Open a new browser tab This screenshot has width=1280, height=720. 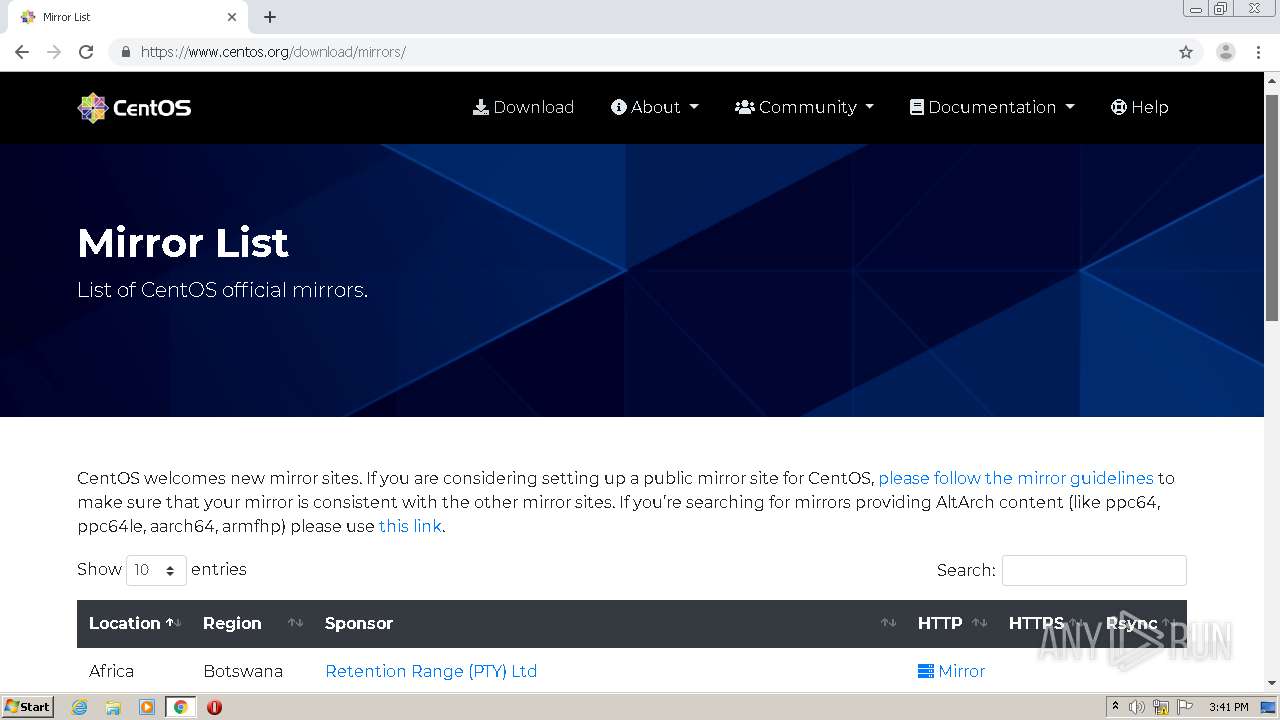(x=270, y=17)
